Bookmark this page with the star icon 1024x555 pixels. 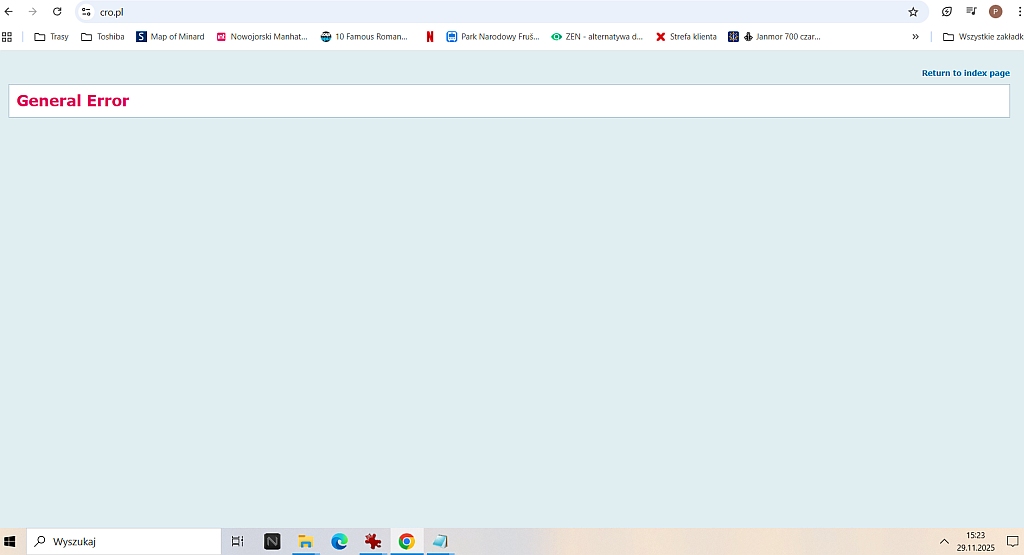click(913, 12)
